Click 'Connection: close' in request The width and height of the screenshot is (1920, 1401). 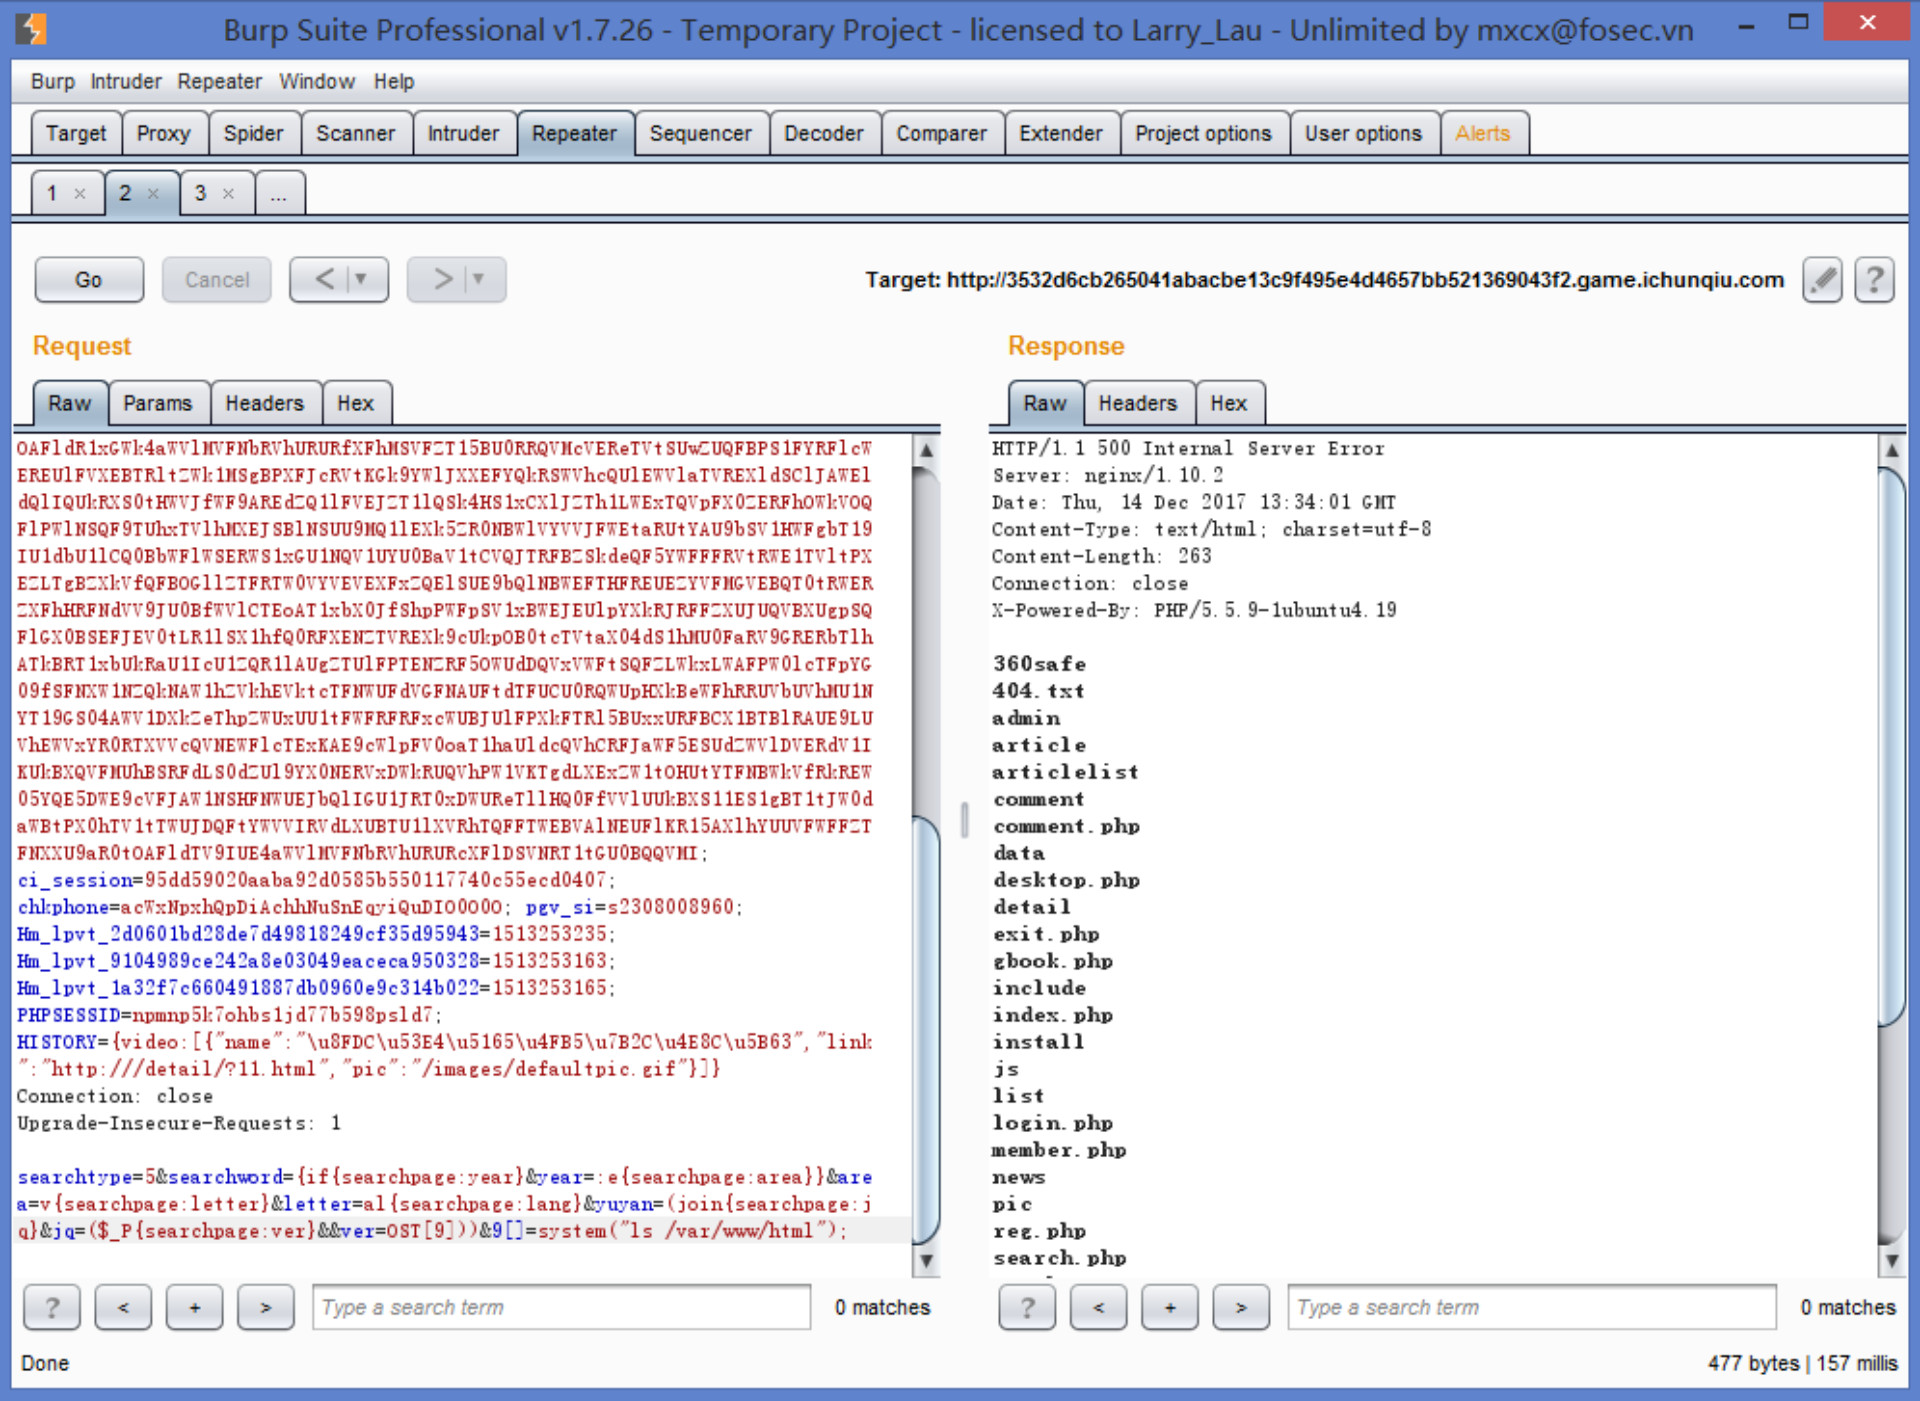(115, 1096)
